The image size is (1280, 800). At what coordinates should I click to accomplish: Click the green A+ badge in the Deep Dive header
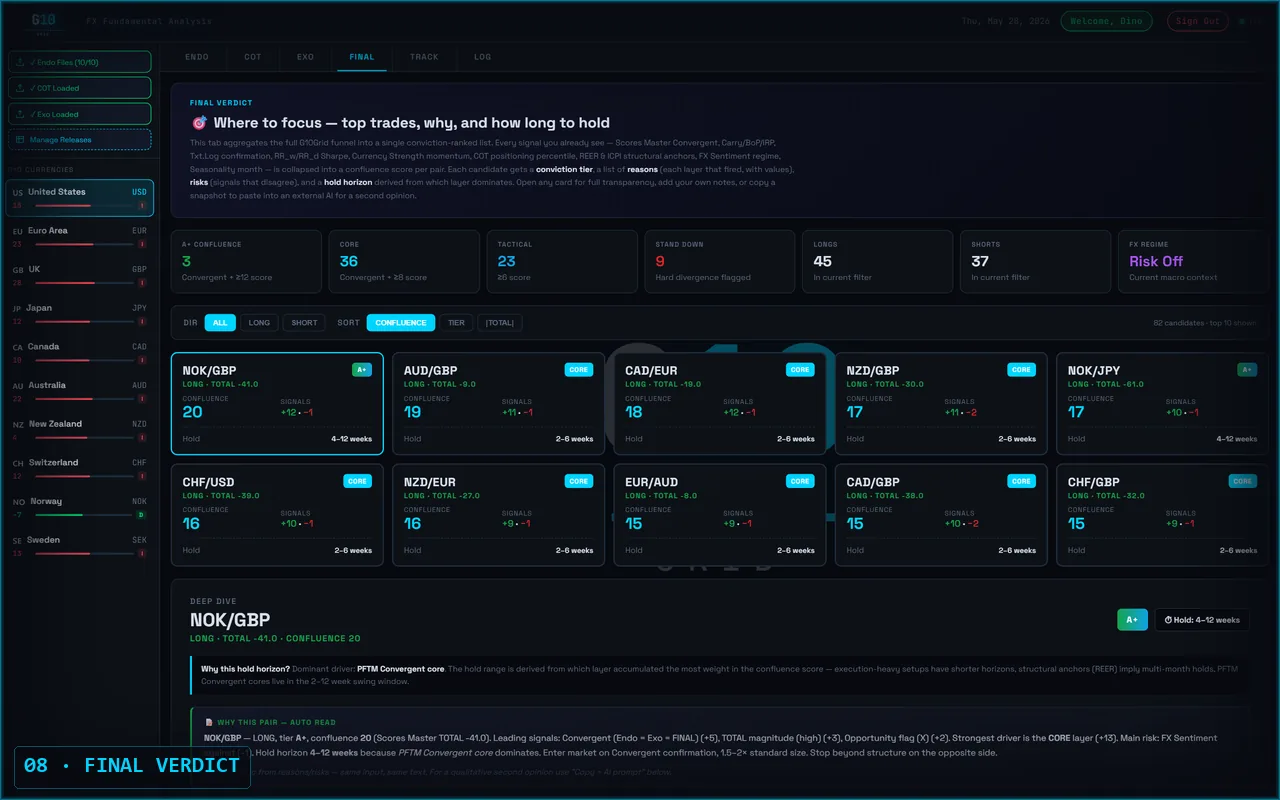(1132, 620)
